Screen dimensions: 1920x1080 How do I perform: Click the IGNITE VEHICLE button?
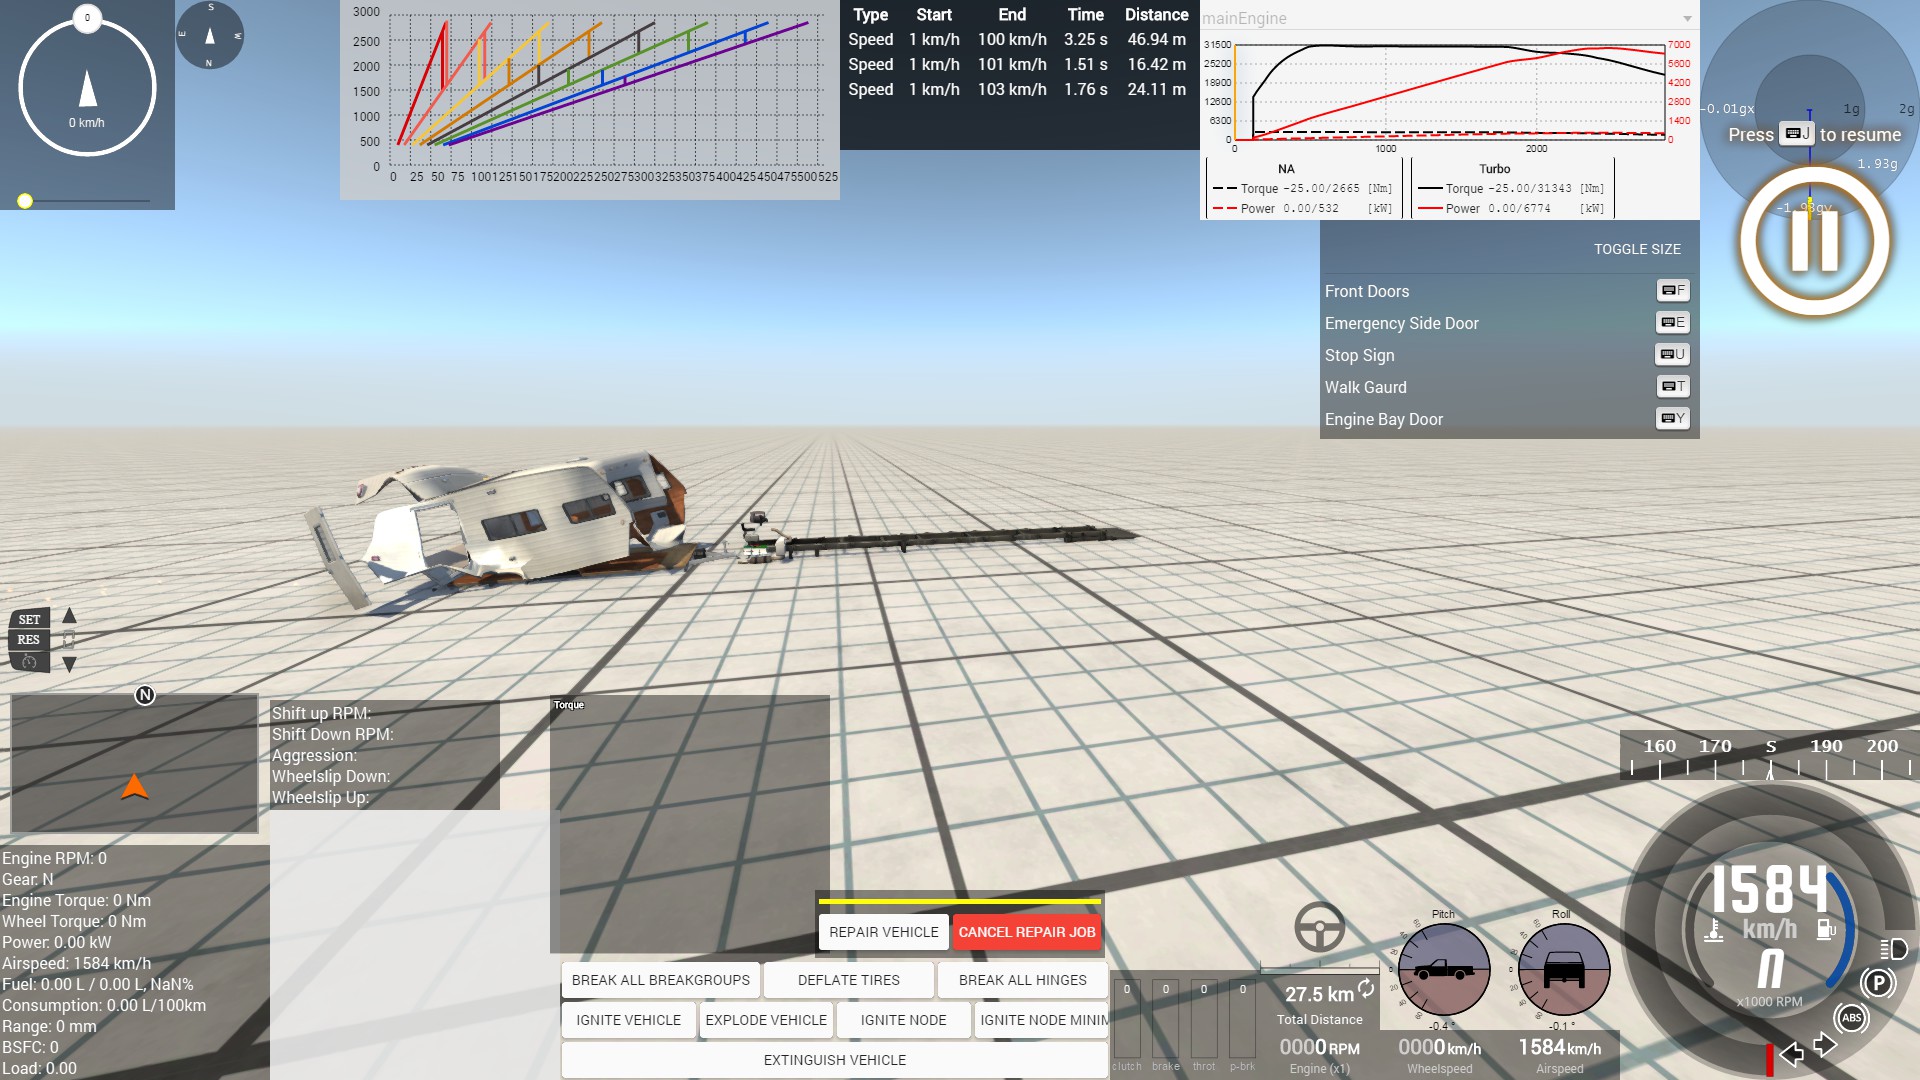click(628, 1020)
